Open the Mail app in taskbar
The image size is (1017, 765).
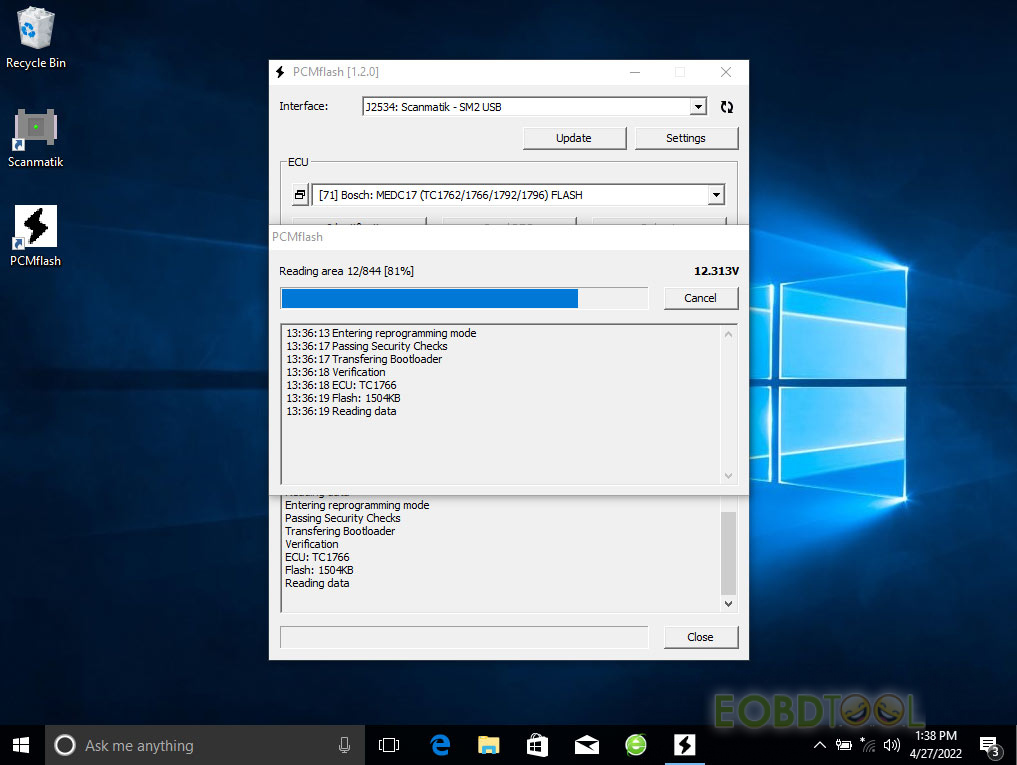[586, 745]
